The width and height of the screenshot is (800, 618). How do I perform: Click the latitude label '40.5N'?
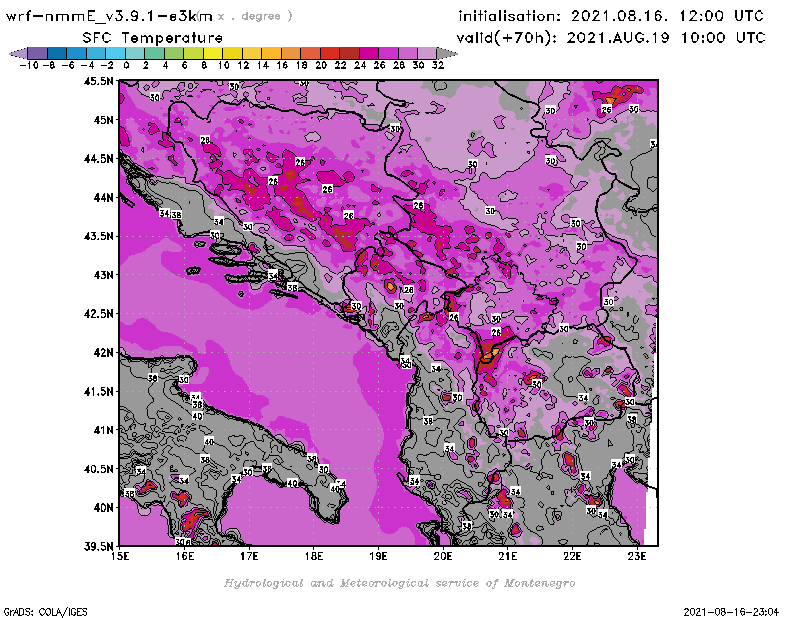pos(98,468)
